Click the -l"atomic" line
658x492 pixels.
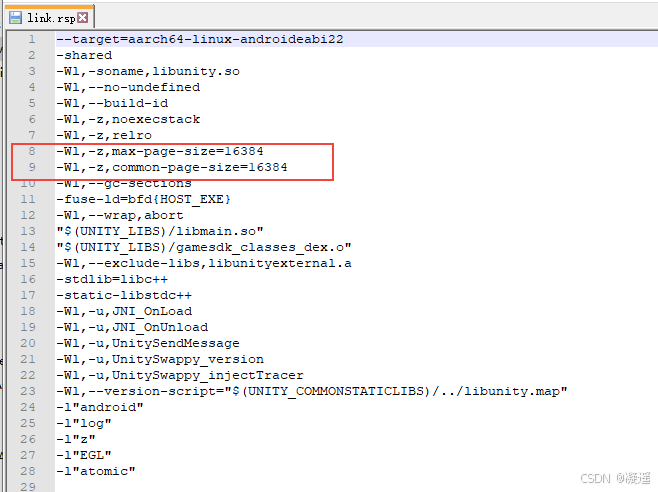(x=96, y=471)
